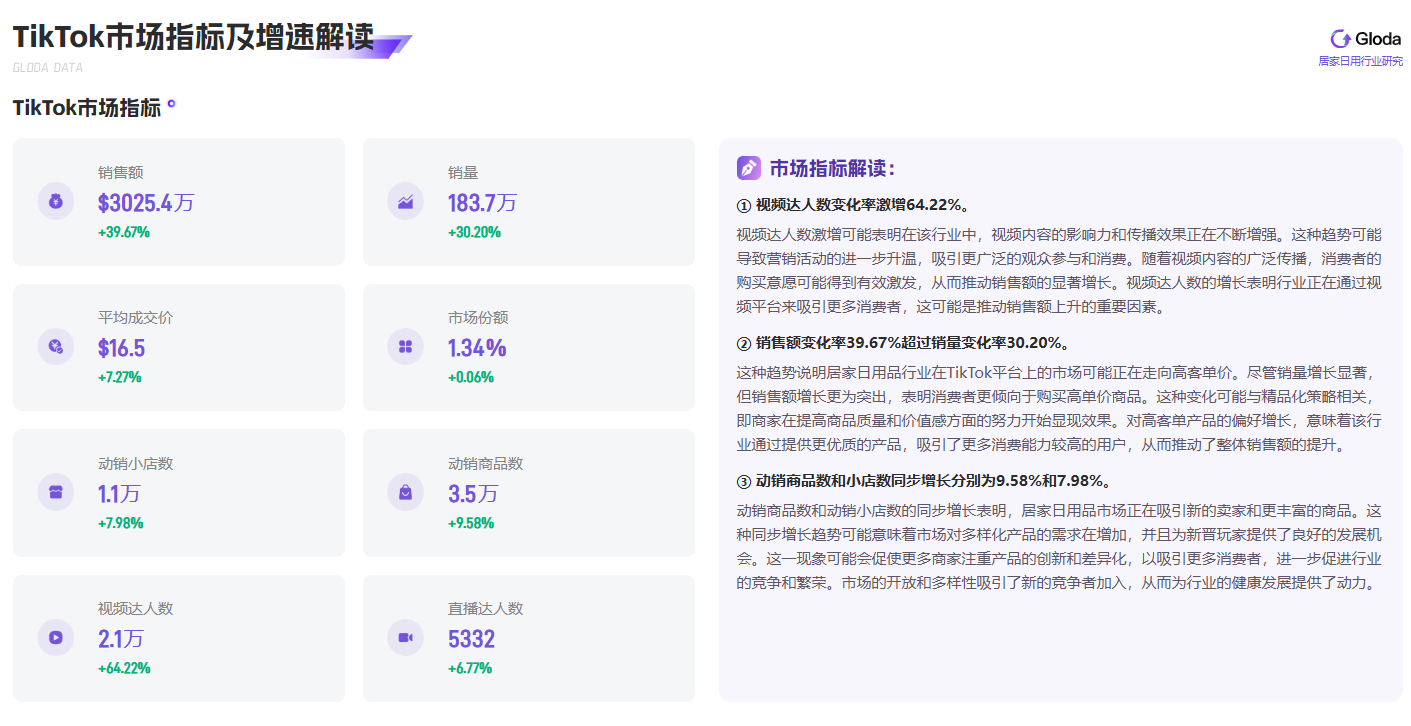Click the +0.06% growth figure
Image resolution: width=1411 pixels, height=726 pixels.
(471, 378)
